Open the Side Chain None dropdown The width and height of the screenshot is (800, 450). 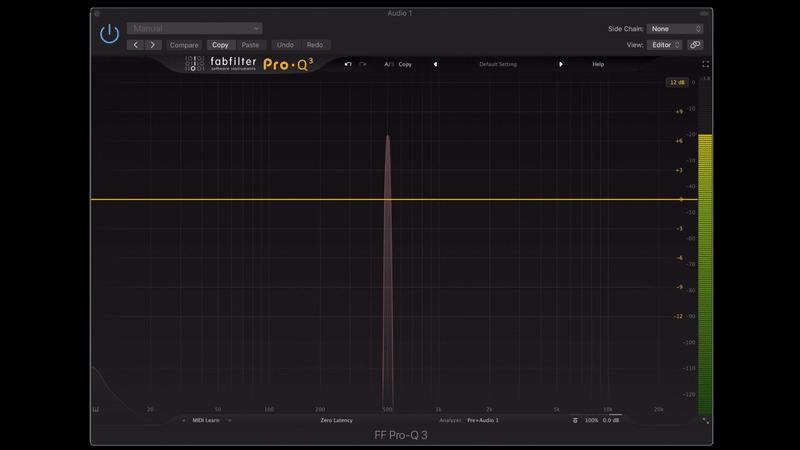coord(675,29)
